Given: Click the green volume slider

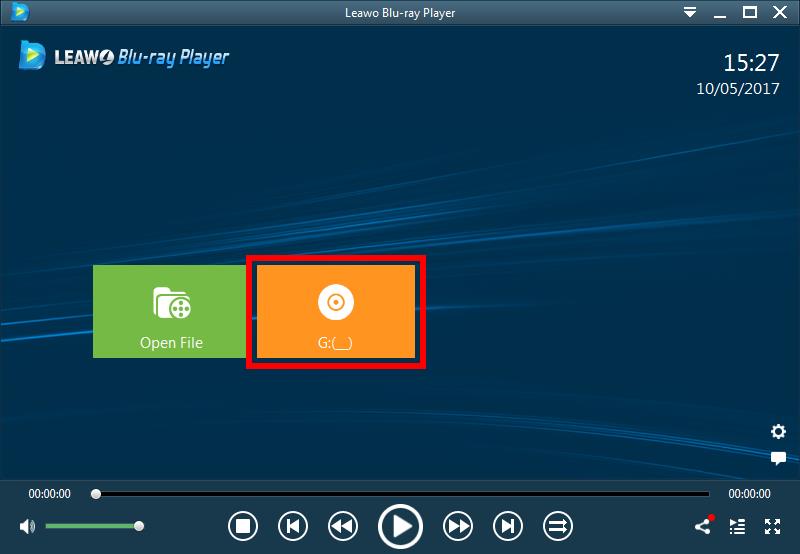Looking at the screenshot, I should click(x=94, y=526).
